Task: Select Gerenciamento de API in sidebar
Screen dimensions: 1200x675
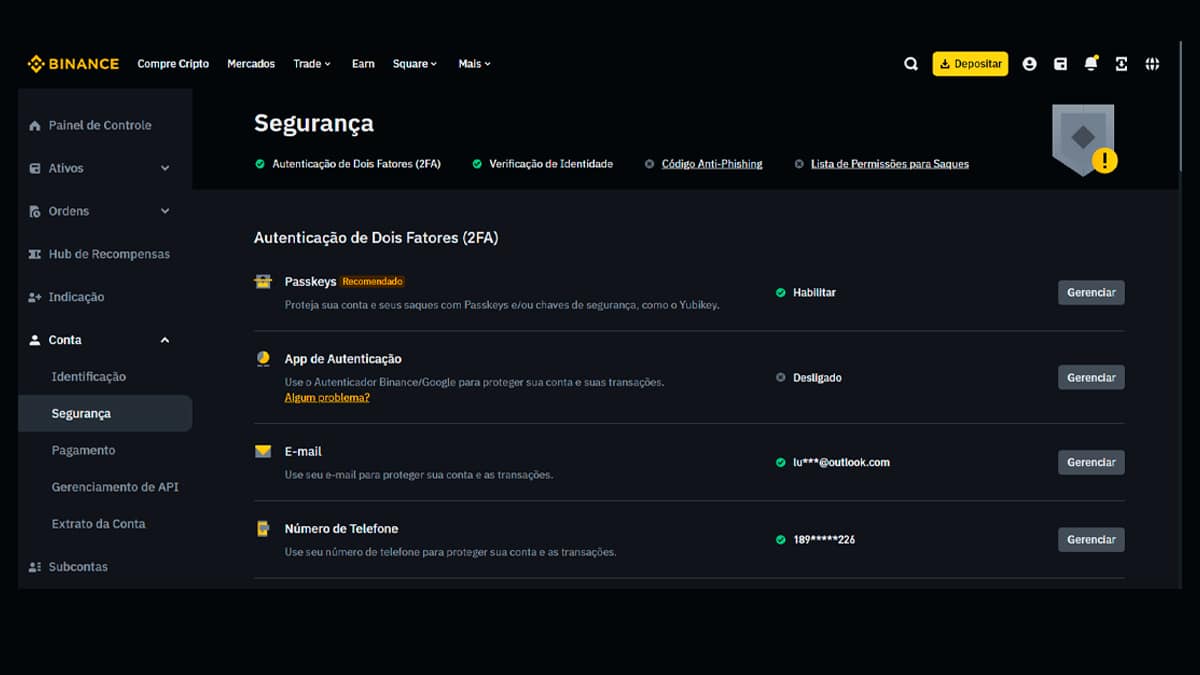Action: click(115, 488)
